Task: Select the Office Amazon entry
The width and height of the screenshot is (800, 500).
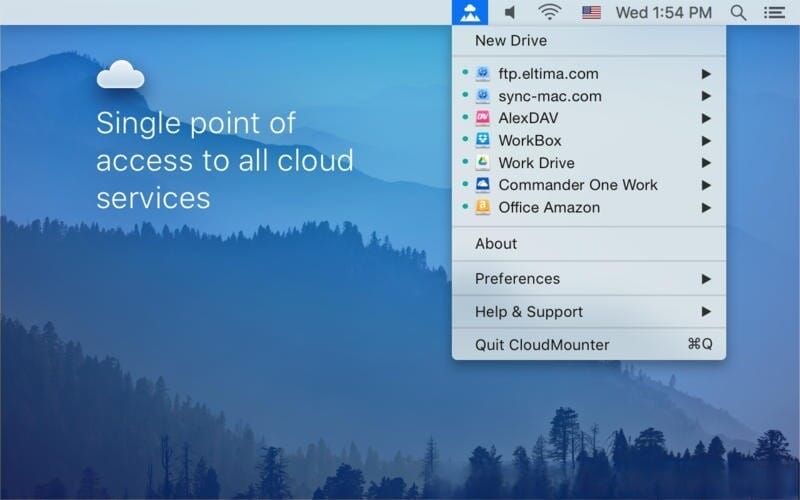Action: (589, 207)
